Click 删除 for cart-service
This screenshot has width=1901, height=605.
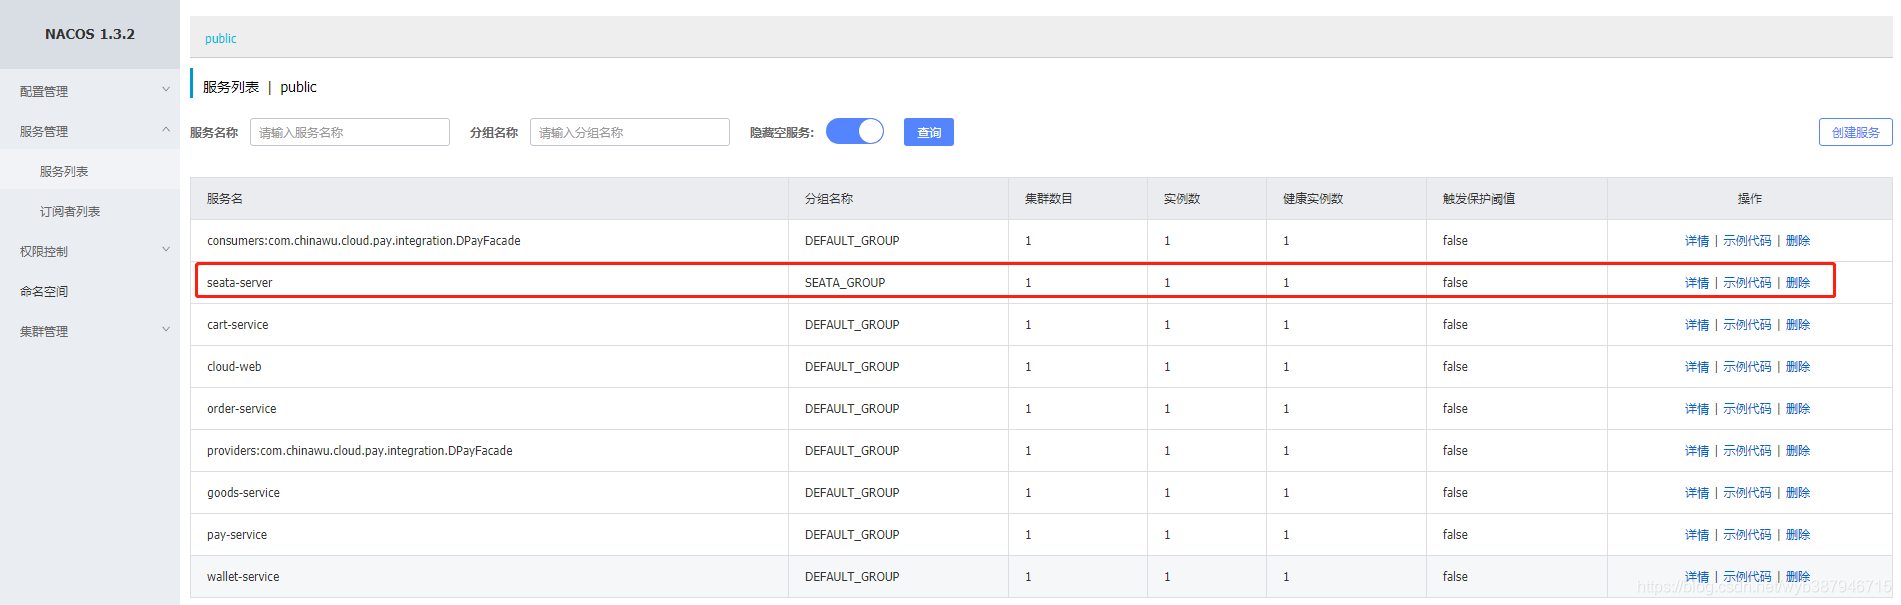1798,325
